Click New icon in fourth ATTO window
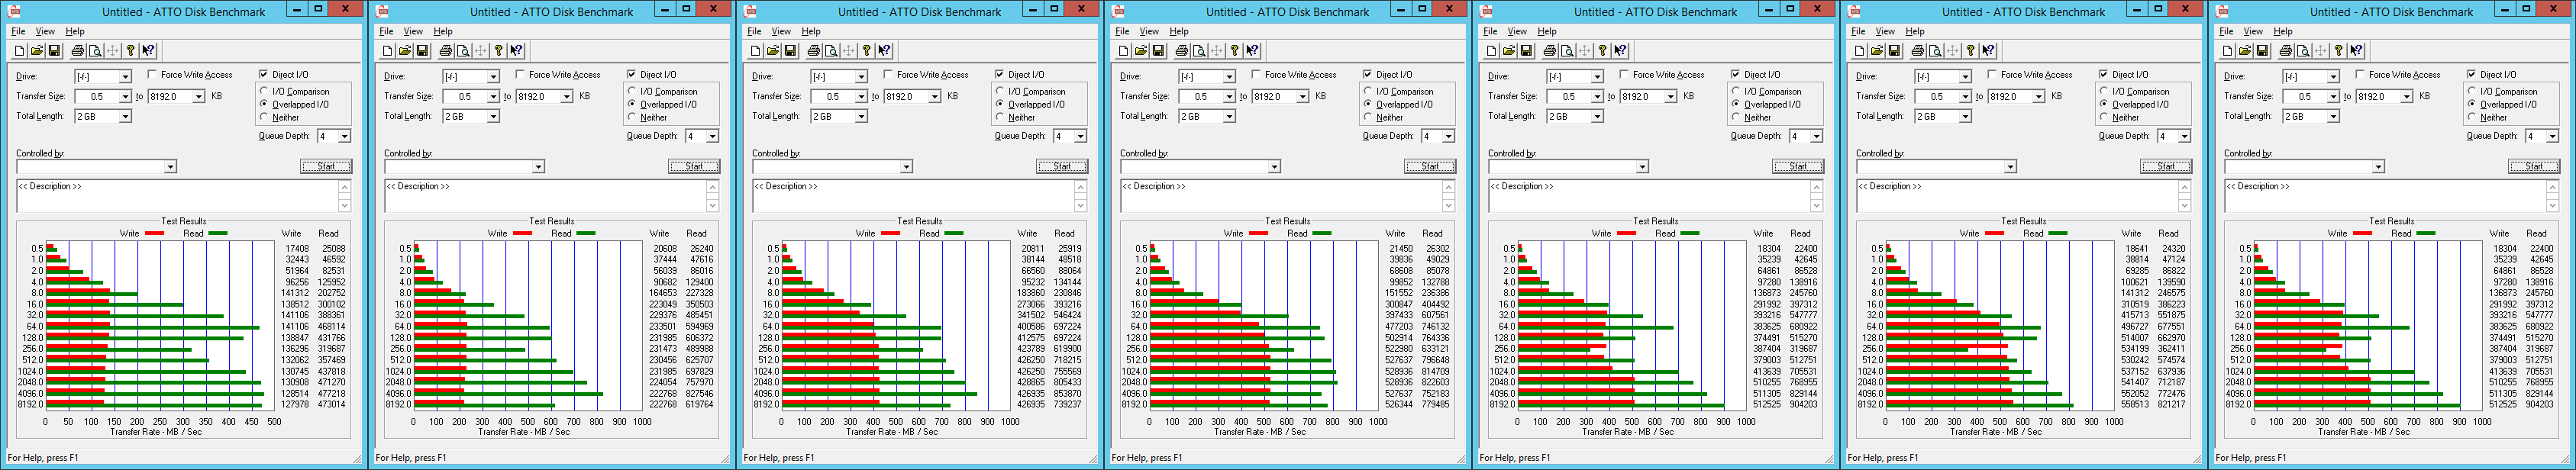The height and width of the screenshot is (470, 2576). point(1124,51)
